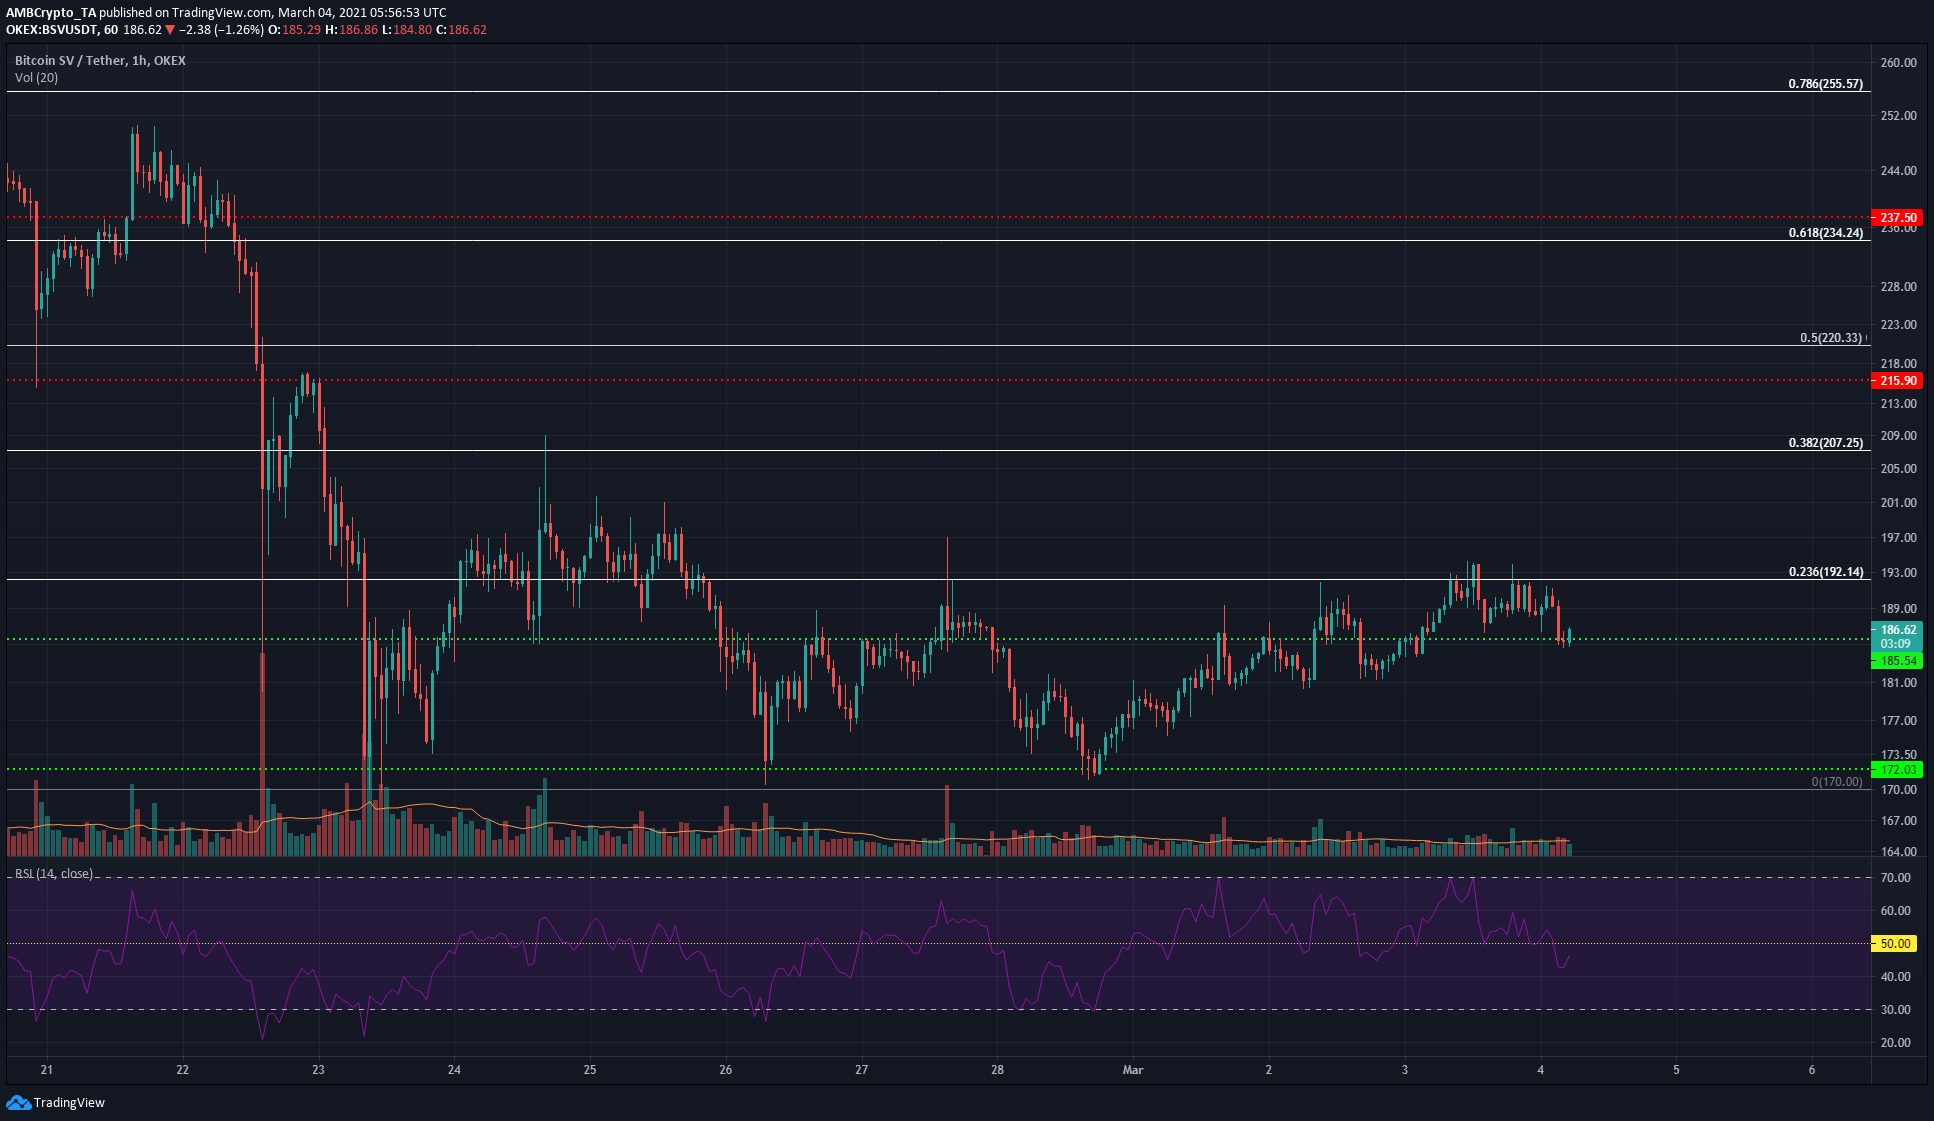
Task: Click the current price 186.62 tag
Action: [x=1897, y=636]
